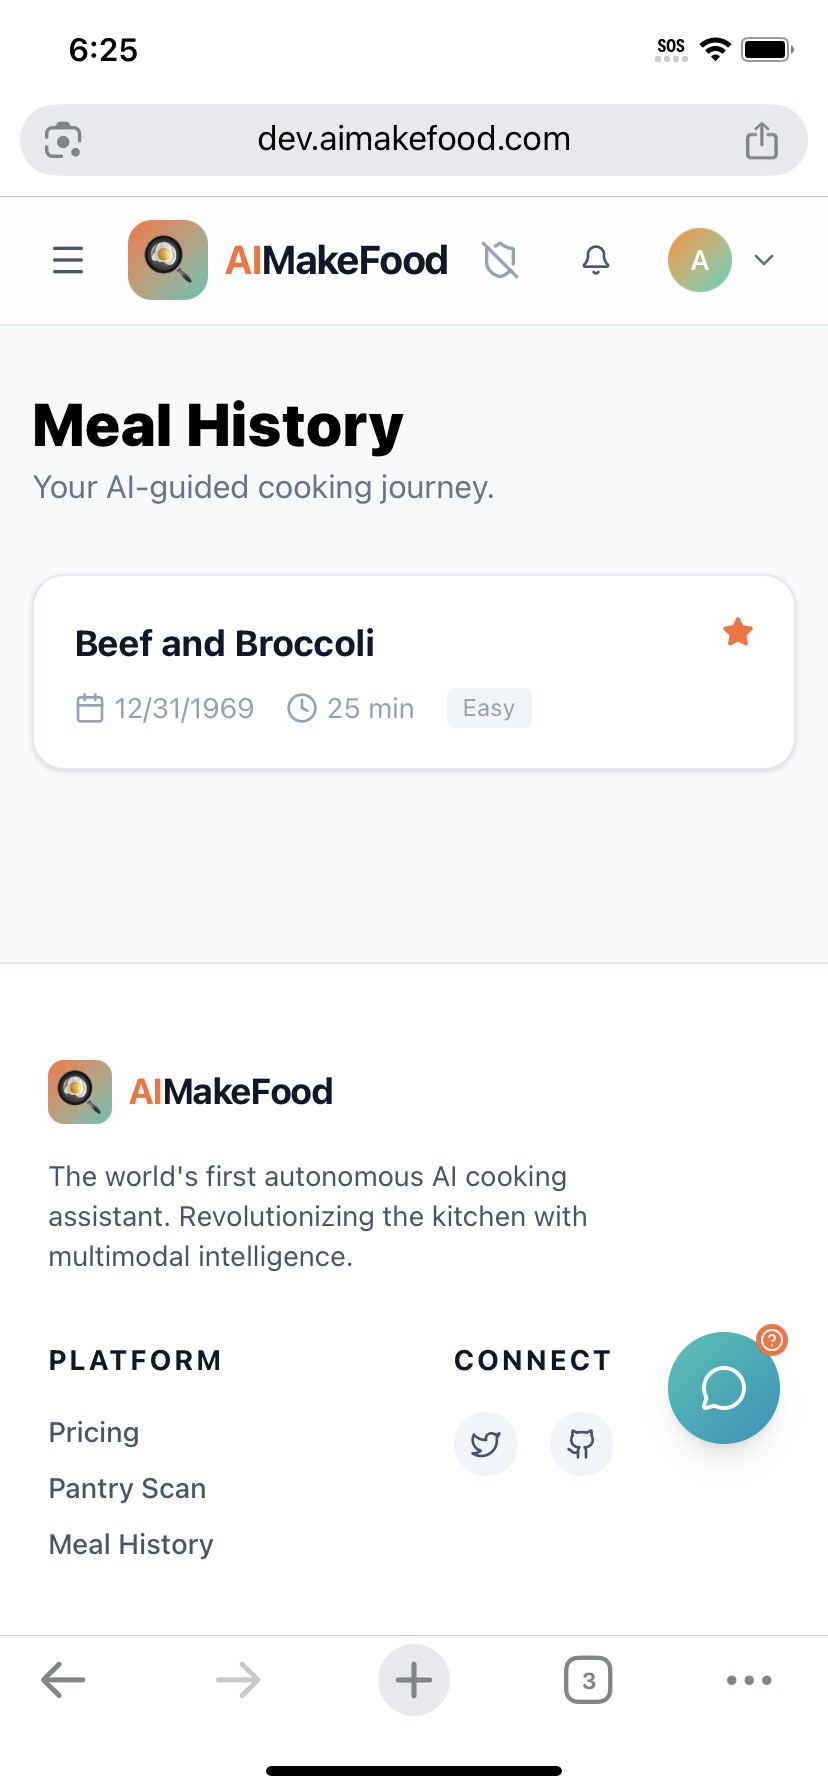Go back with browser back arrow

63,1680
